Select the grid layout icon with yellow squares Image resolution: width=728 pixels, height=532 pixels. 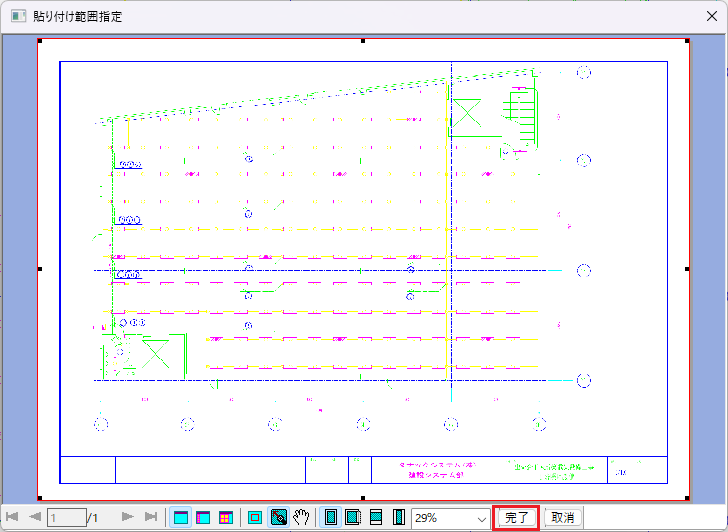click(x=226, y=517)
